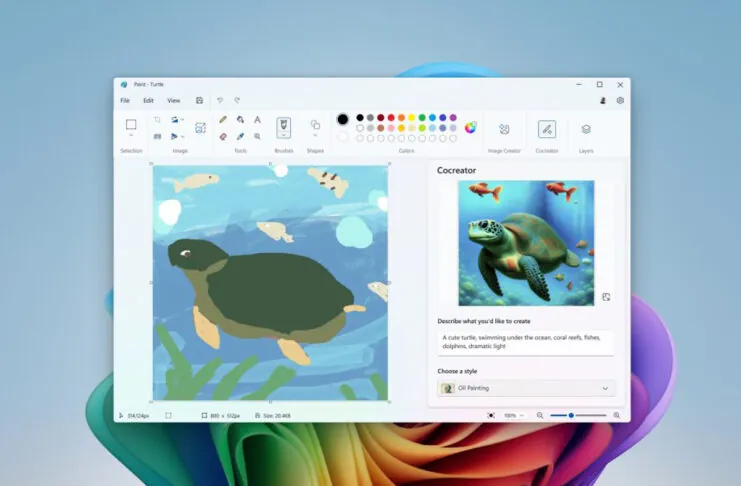Select the Pencil tool
The image size is (741, 486).
(223, 120)
